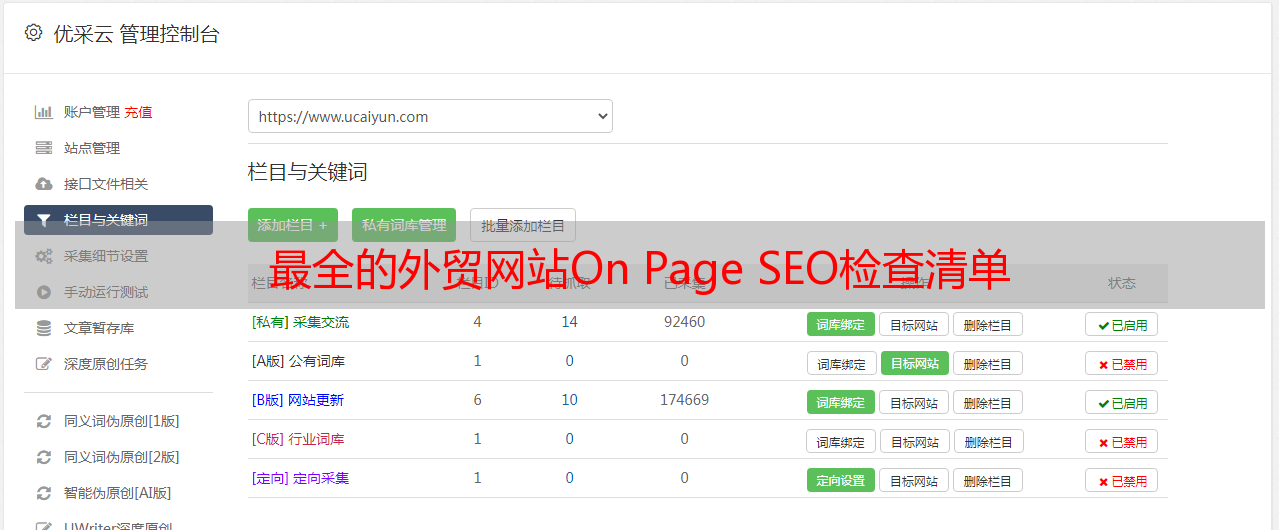Click the [私有] 采集交流 column name
The image size is (1279, 530).
[300, 322]
